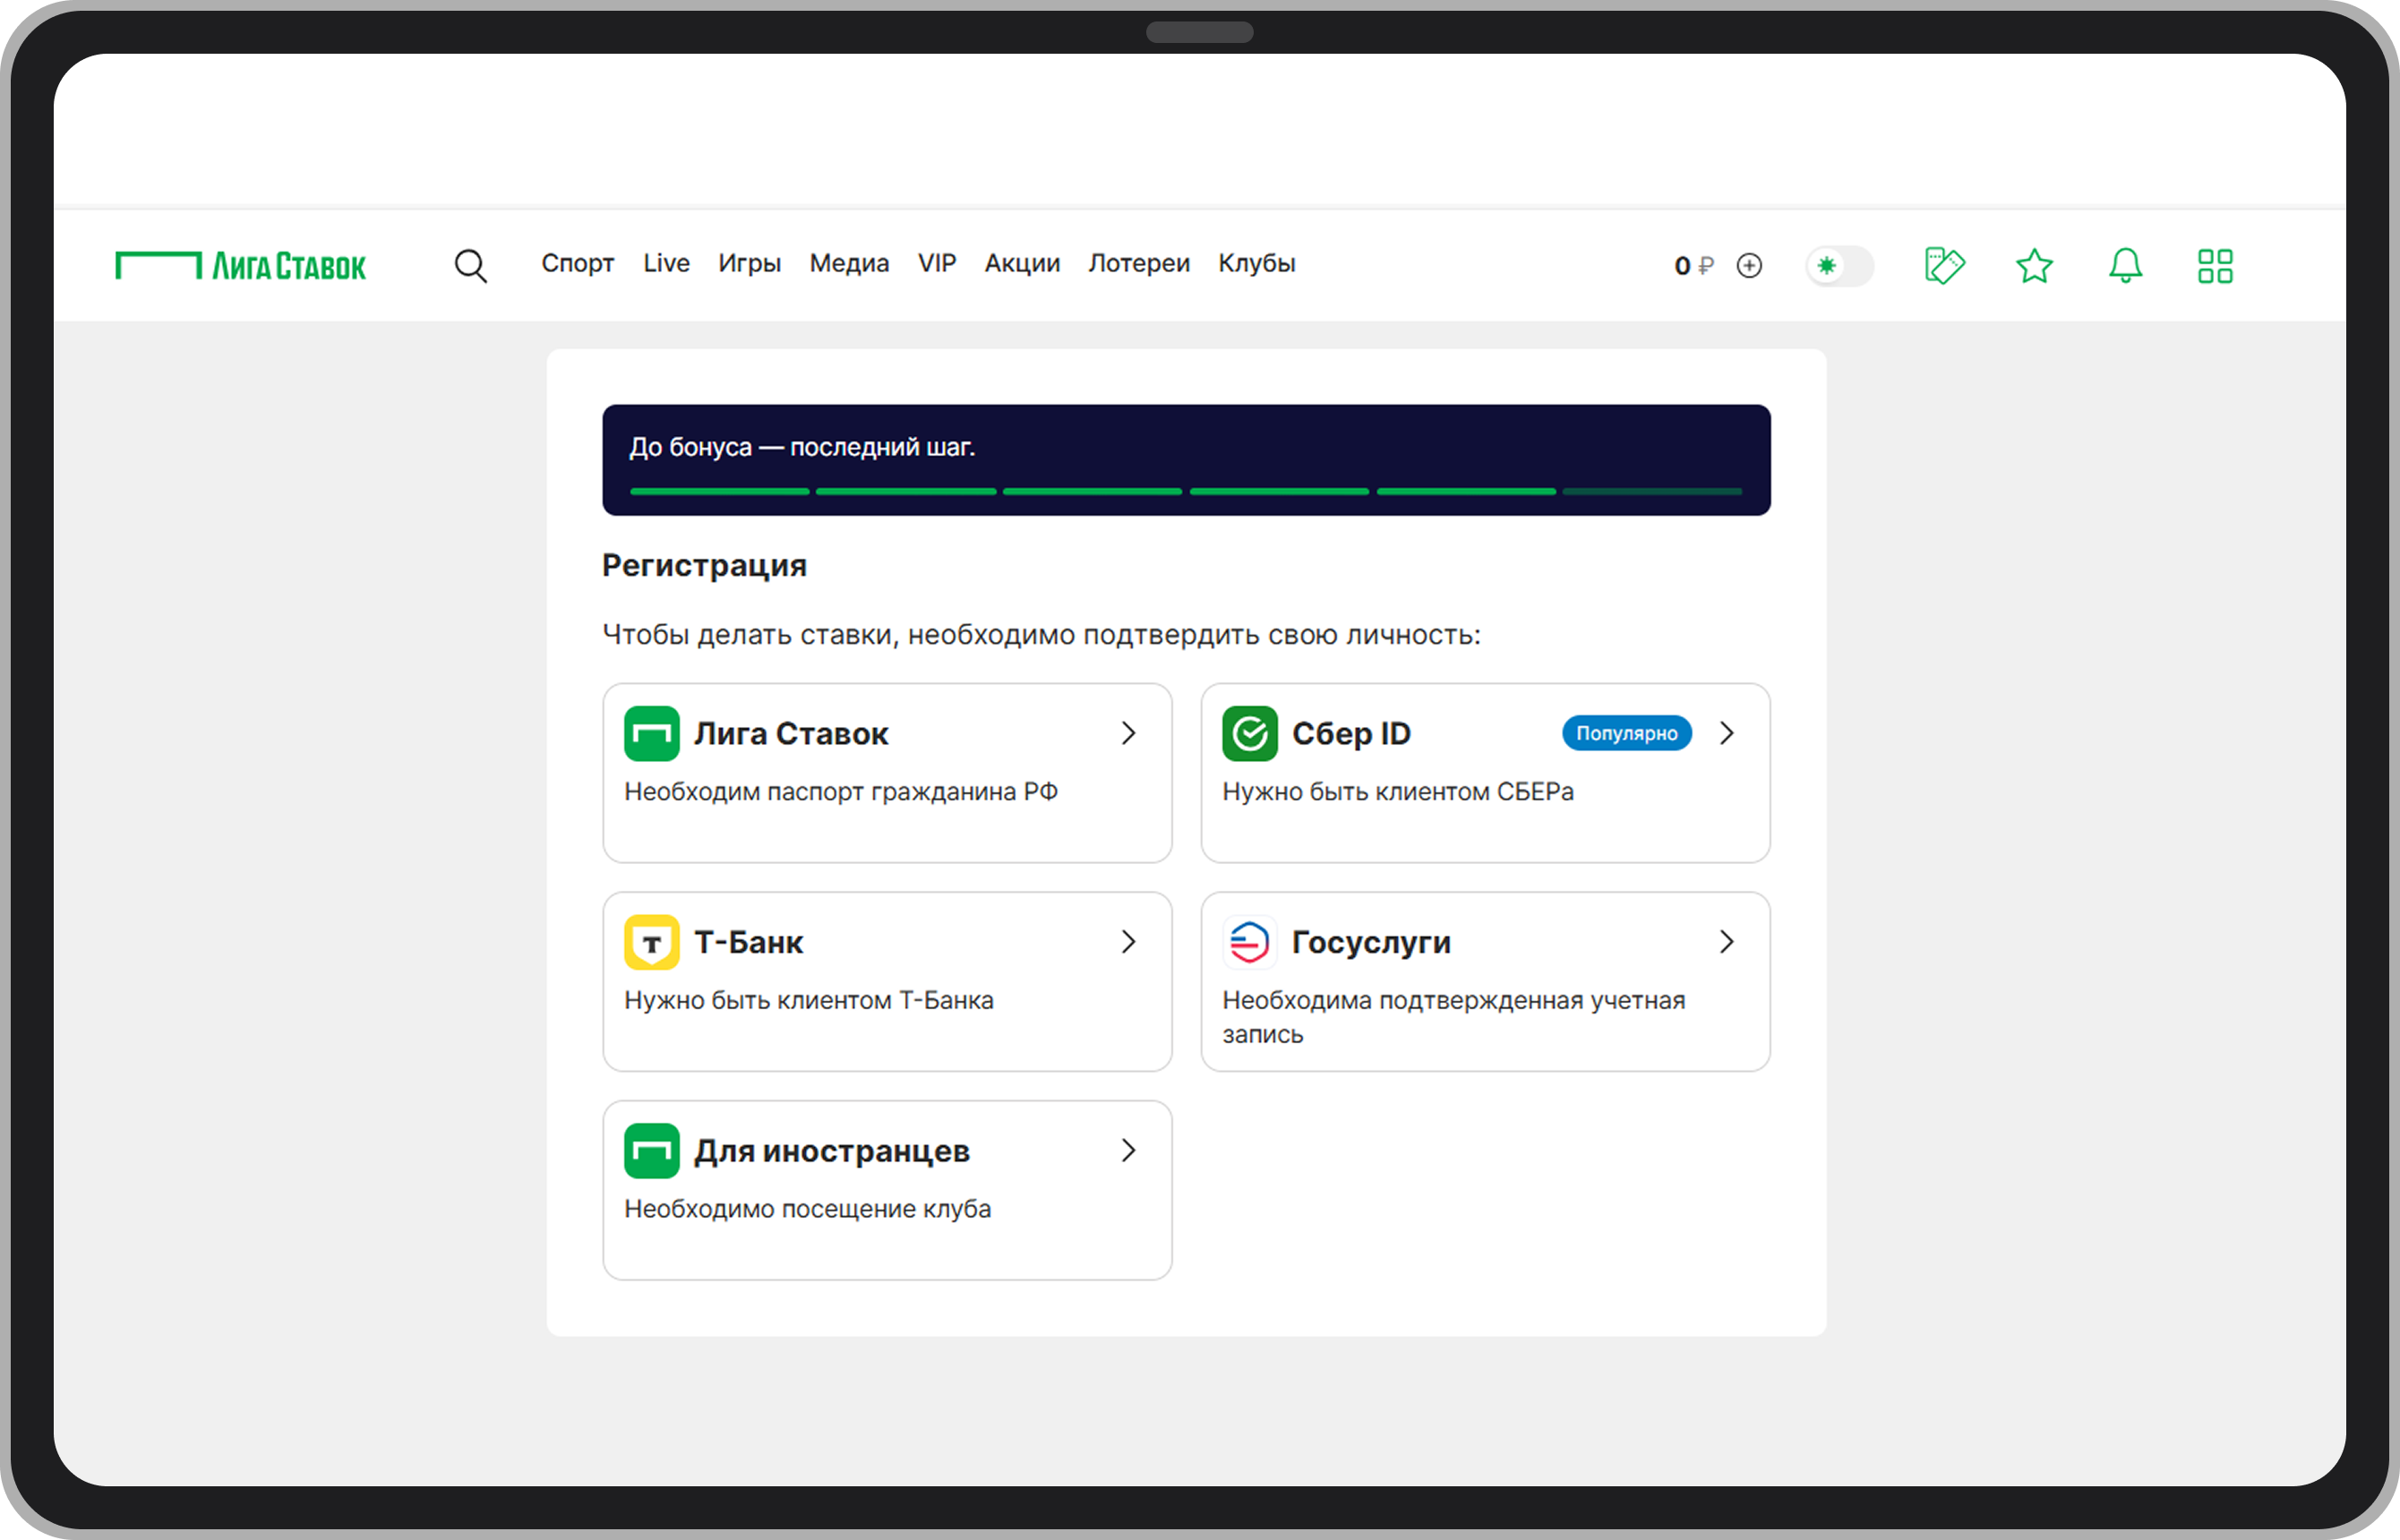This screenshot has height=1540, width=2400.
Task: Open the Спорт menu item
Action: [577, 263]
